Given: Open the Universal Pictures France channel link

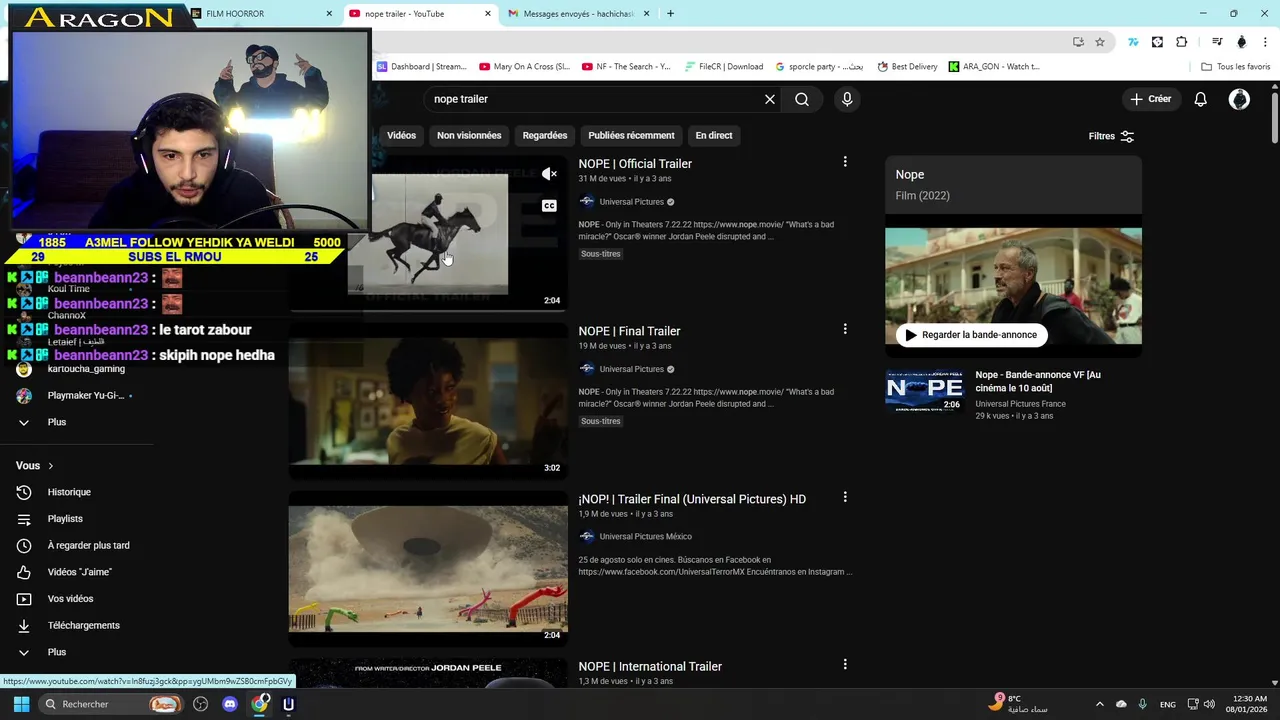Looking at the screenshot, I should [1020, 404].
